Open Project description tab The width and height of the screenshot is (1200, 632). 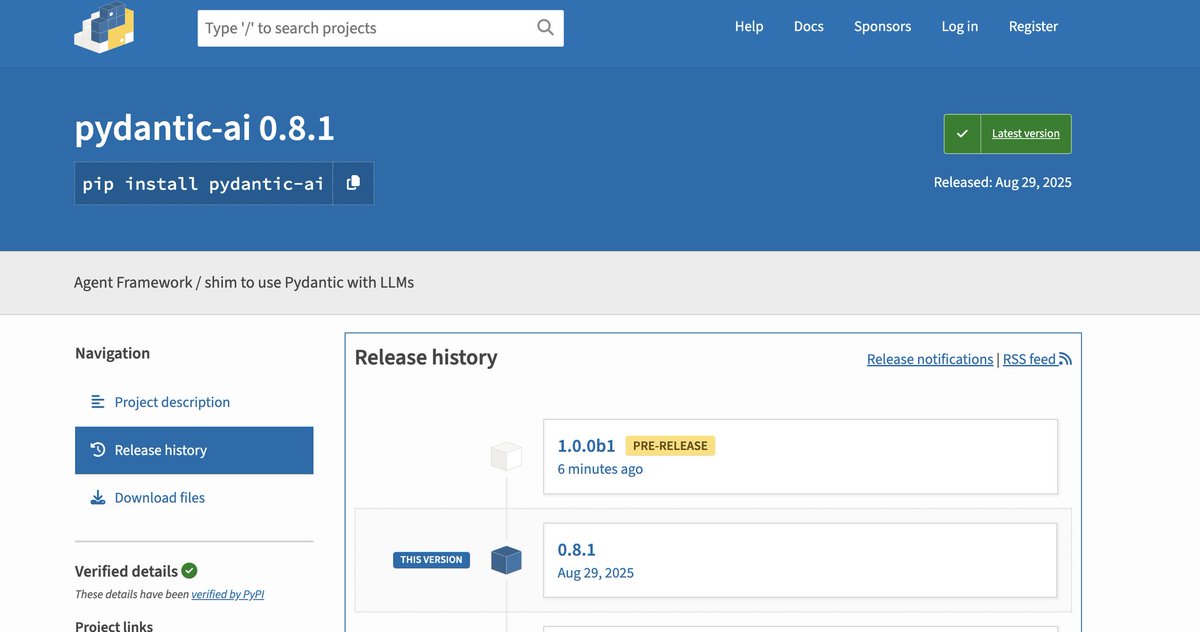tap(194, 402)
